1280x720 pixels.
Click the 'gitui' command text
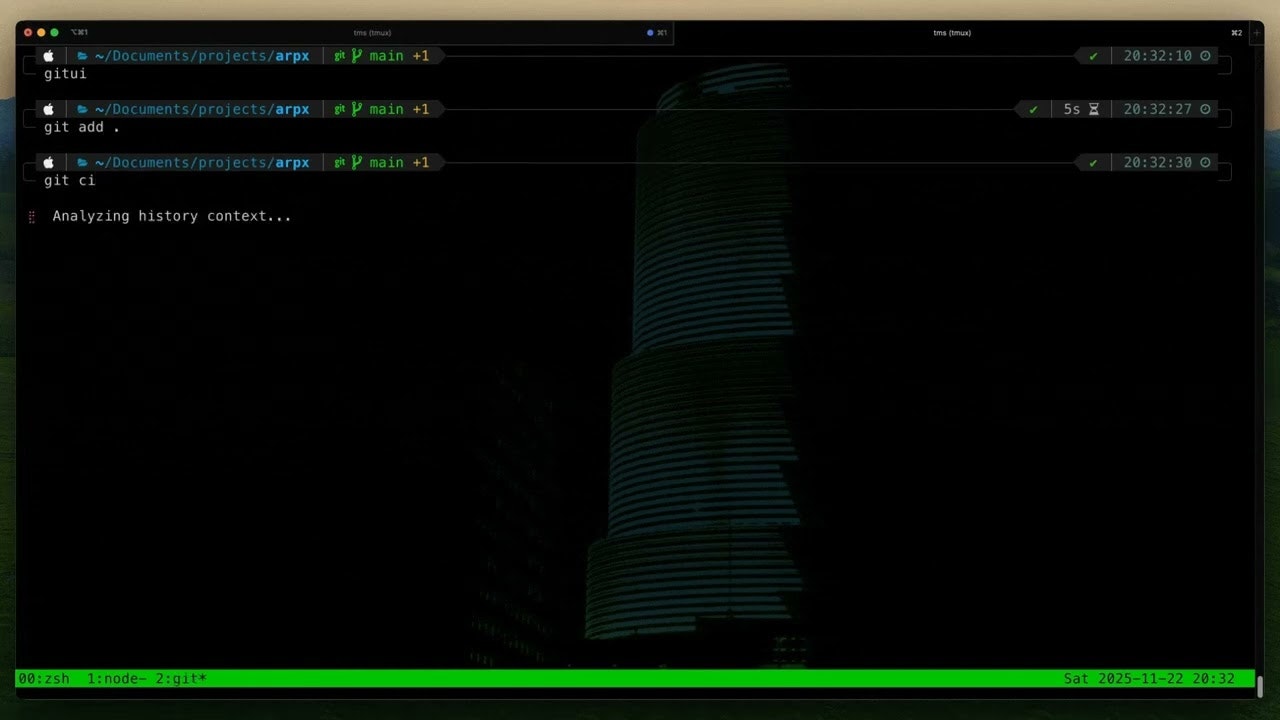tap(65, 74)
